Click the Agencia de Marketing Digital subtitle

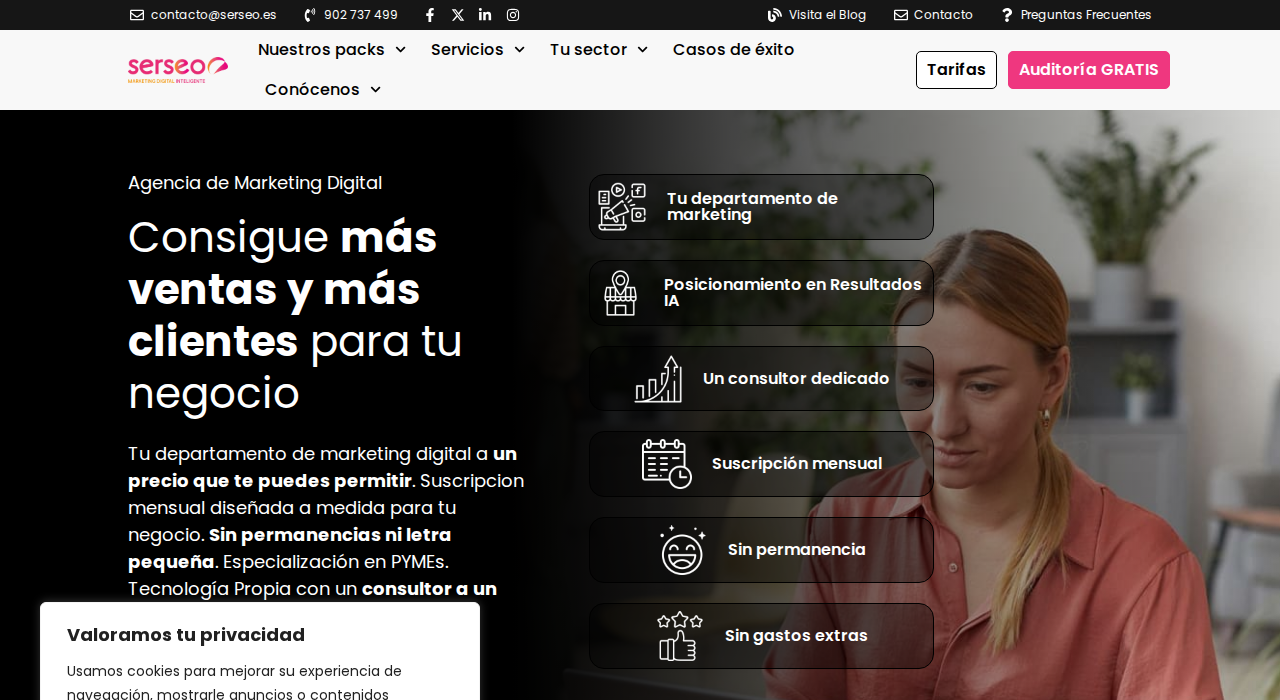tap(255, 183)
